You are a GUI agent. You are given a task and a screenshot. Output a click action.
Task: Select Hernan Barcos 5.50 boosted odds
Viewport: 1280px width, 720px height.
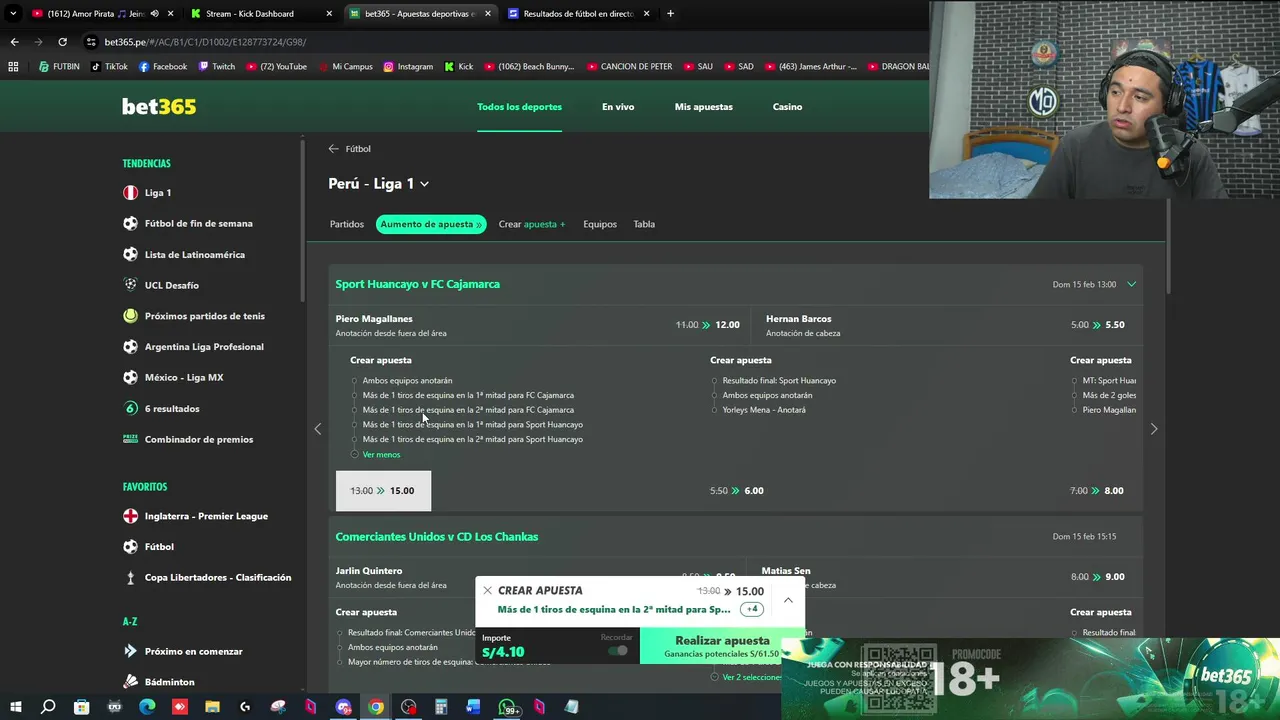(1098, 325)
